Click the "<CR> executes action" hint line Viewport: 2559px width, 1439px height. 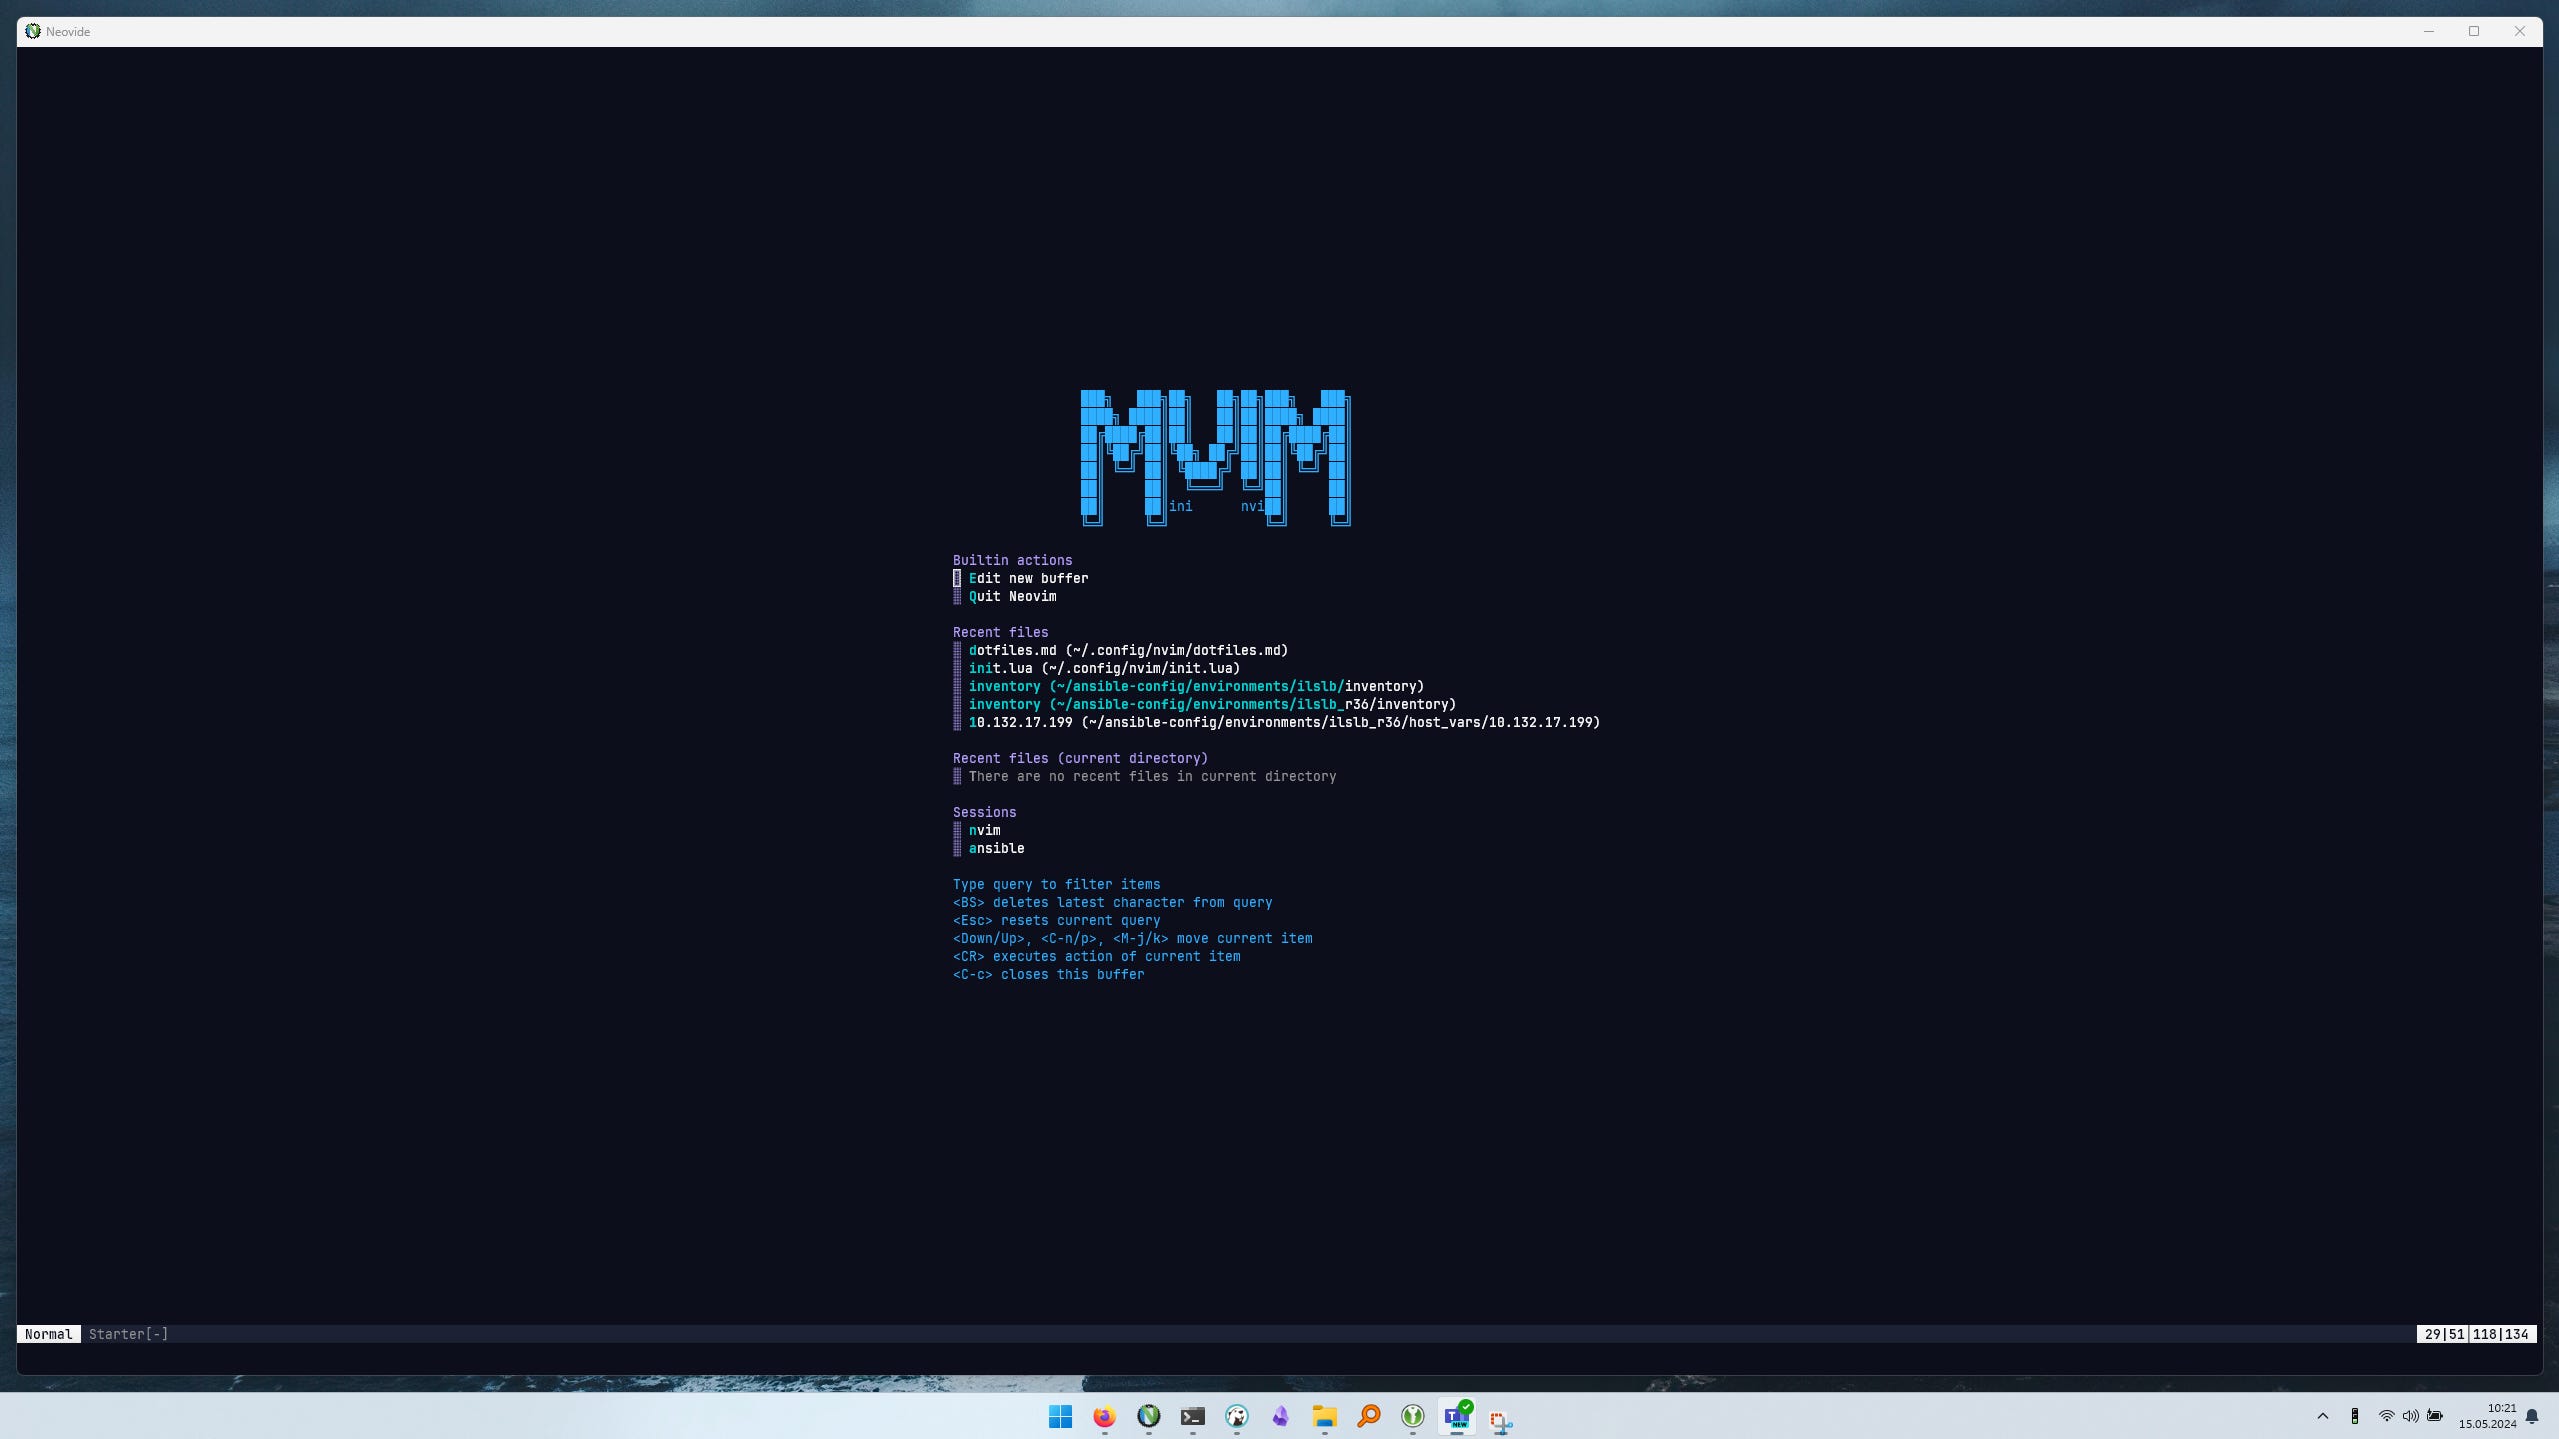coord(1096,956)
